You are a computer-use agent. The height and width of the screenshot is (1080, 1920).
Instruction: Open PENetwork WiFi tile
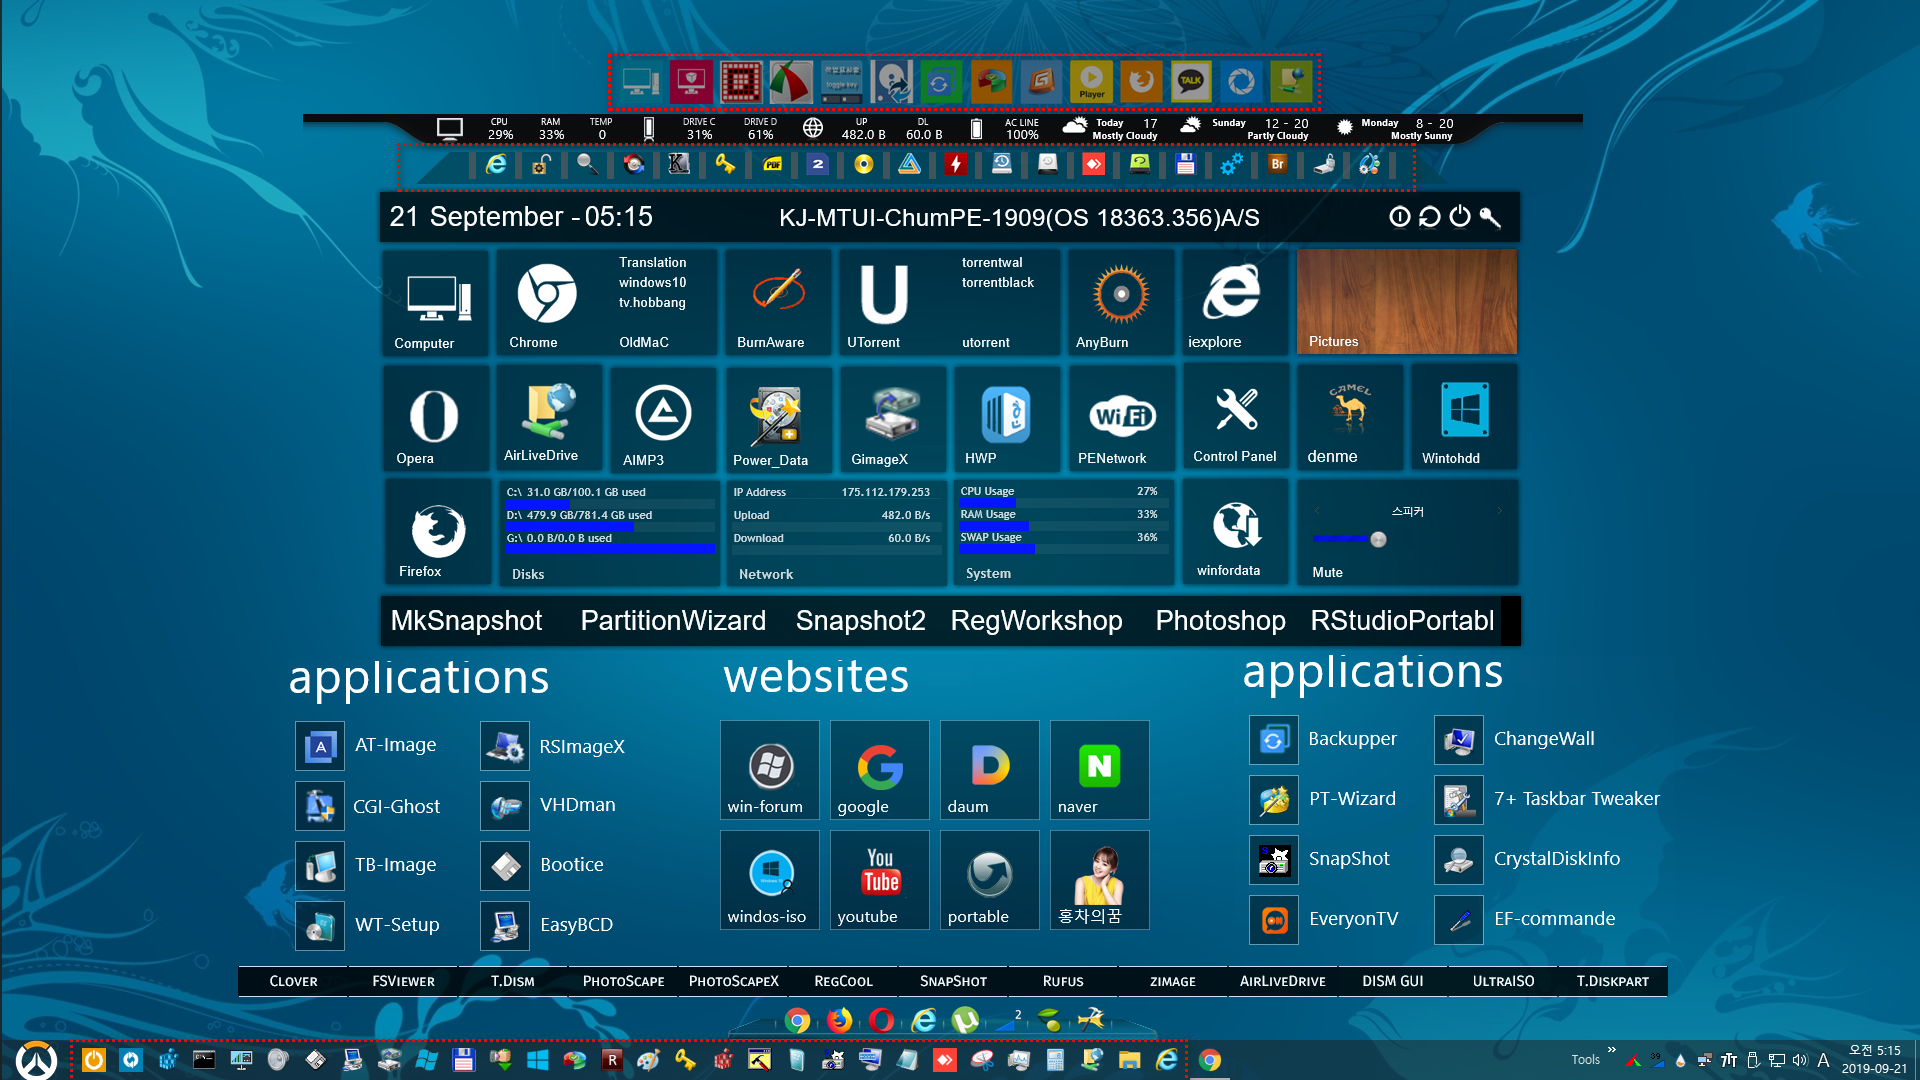1121,419
